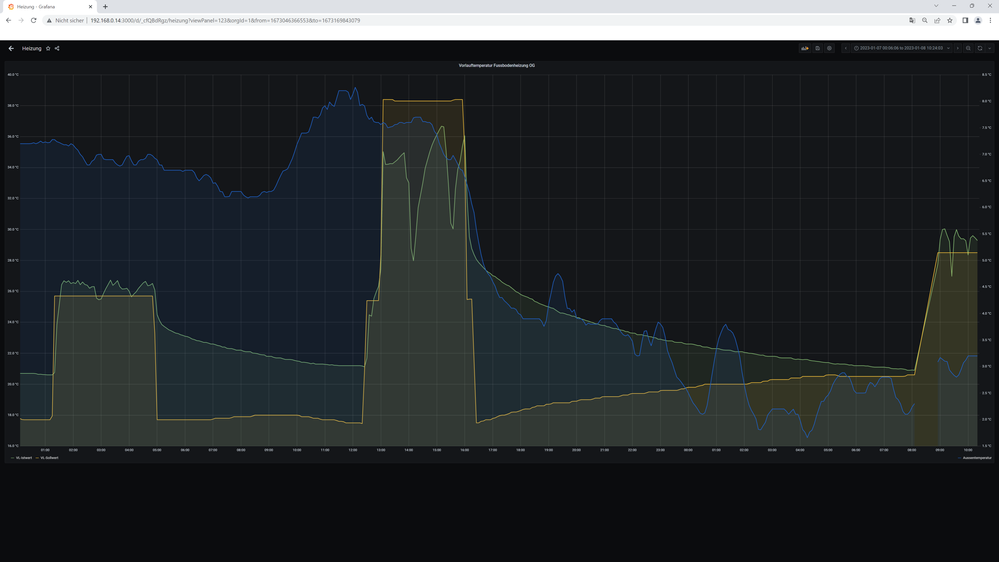Viewport: 999px width, 562px height.
Task: Share the Heizung dashboard
Action: [x=57, y=48]
